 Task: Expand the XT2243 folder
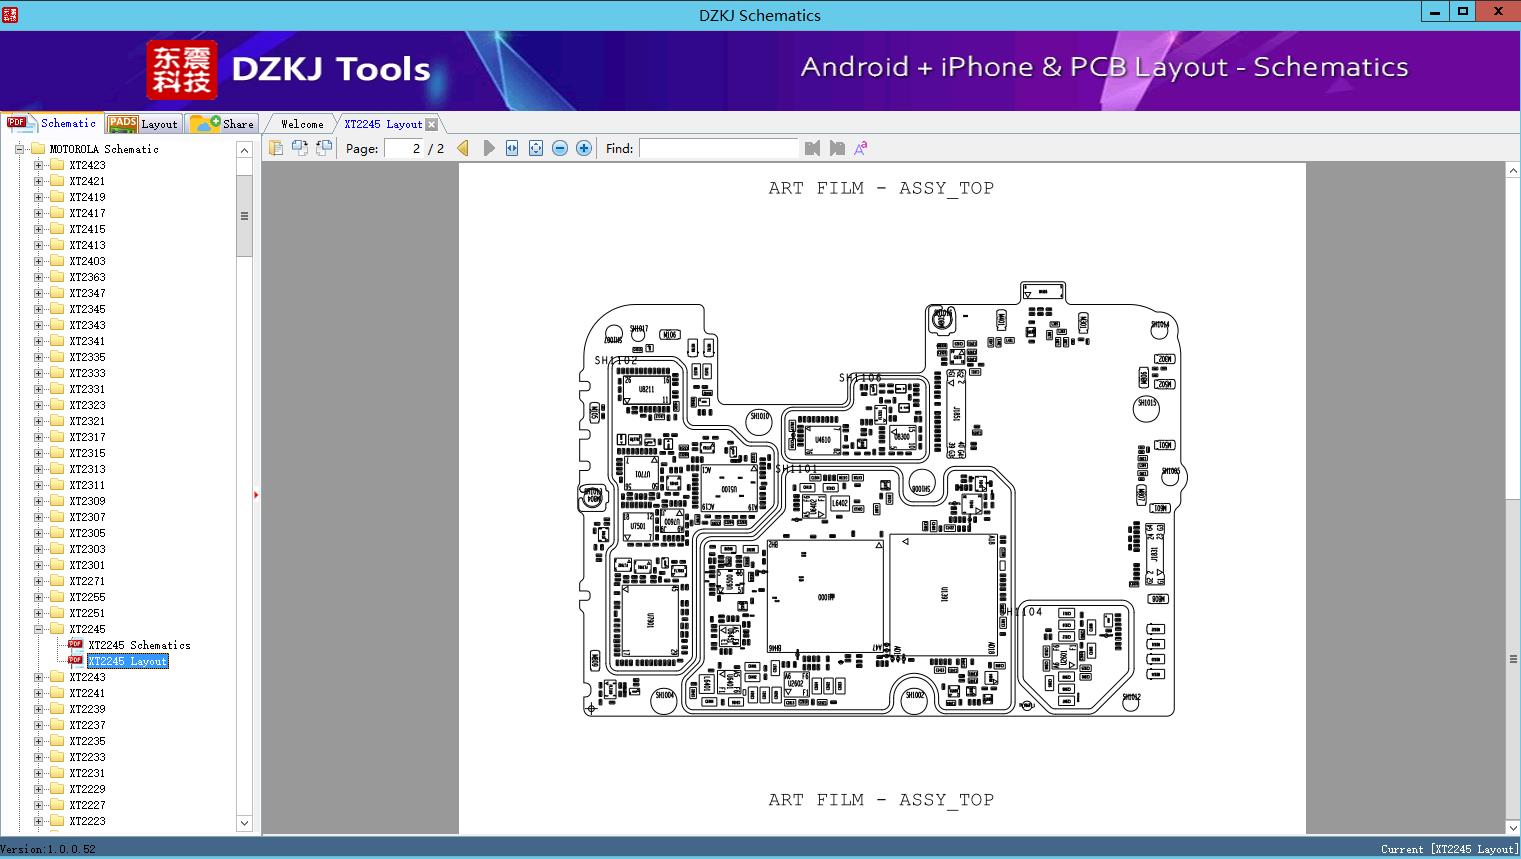38,677
